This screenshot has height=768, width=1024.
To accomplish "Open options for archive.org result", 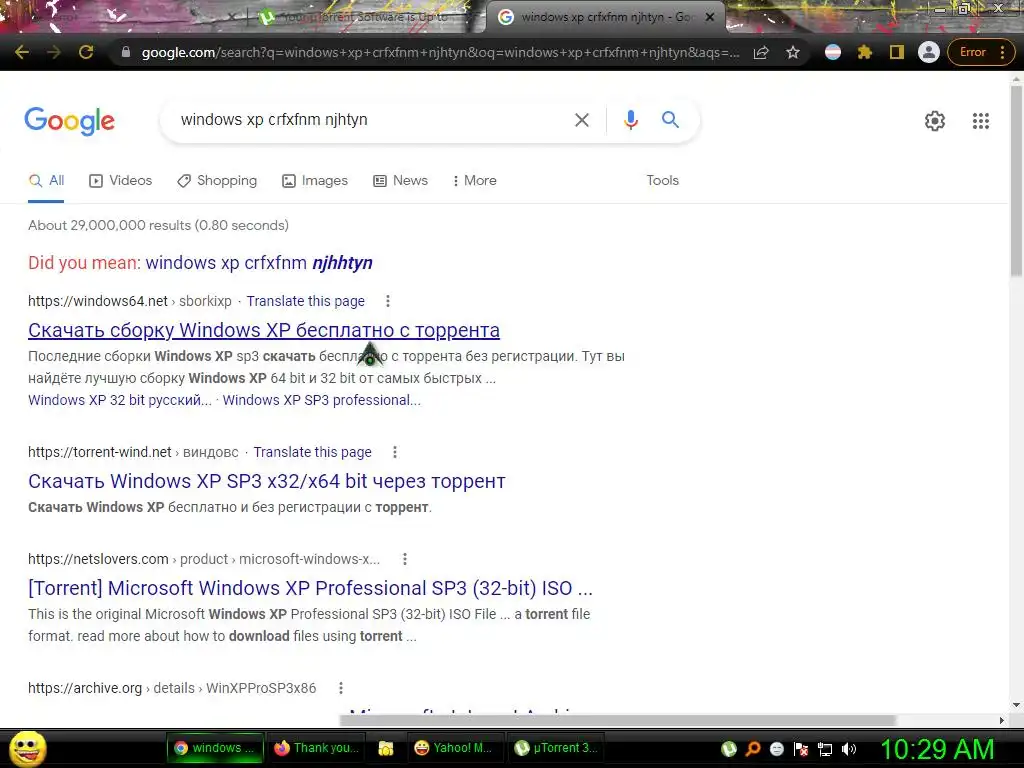I will (341, 688).
